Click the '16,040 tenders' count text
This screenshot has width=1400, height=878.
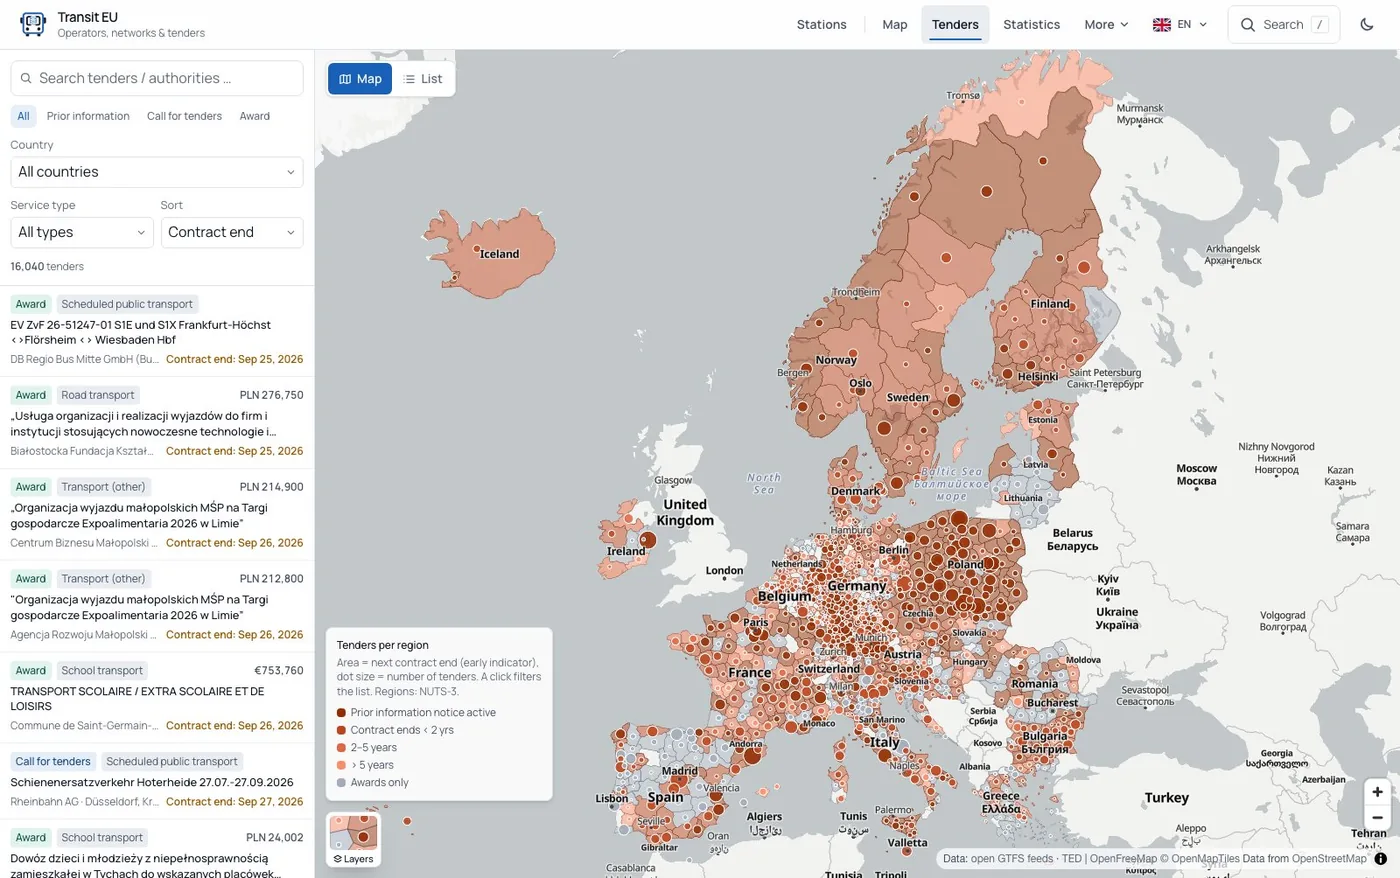[47, 267]
